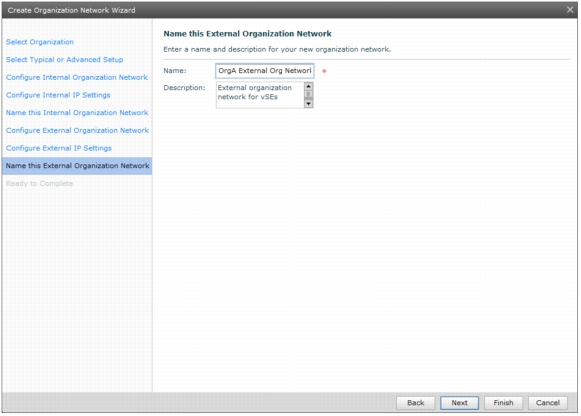Click the Ready to Complete step
The image size is (581, 416).
39,183
